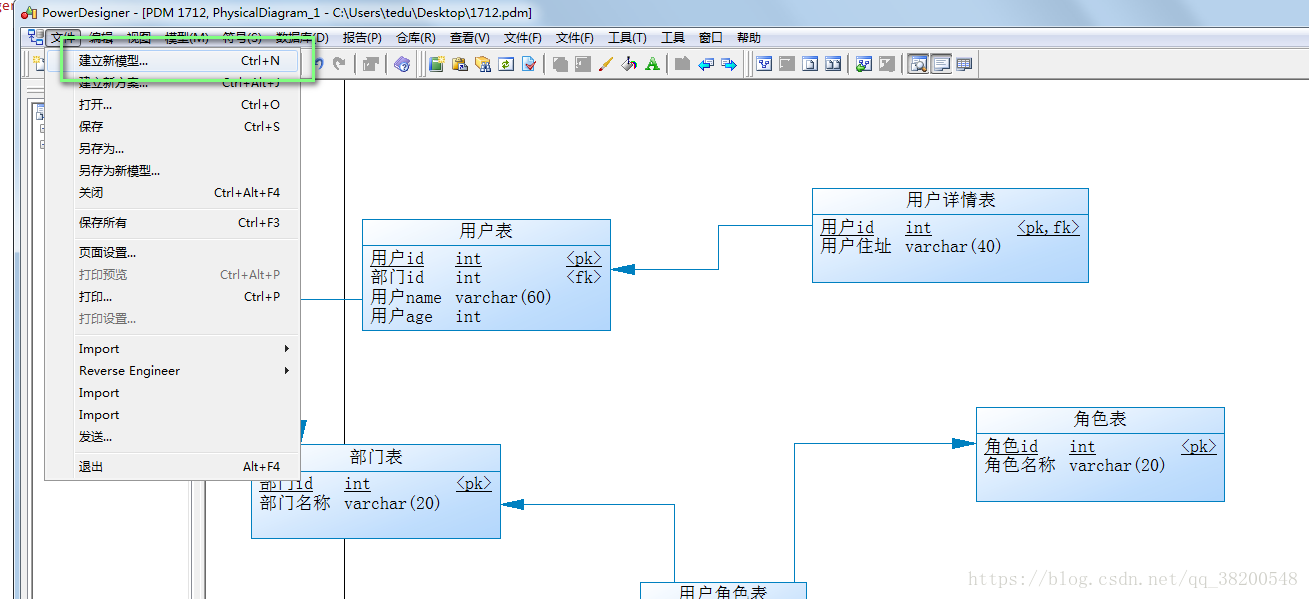Click 建立新模型 in the File menu
The image size is (1309, 599).
click(120, 61)
